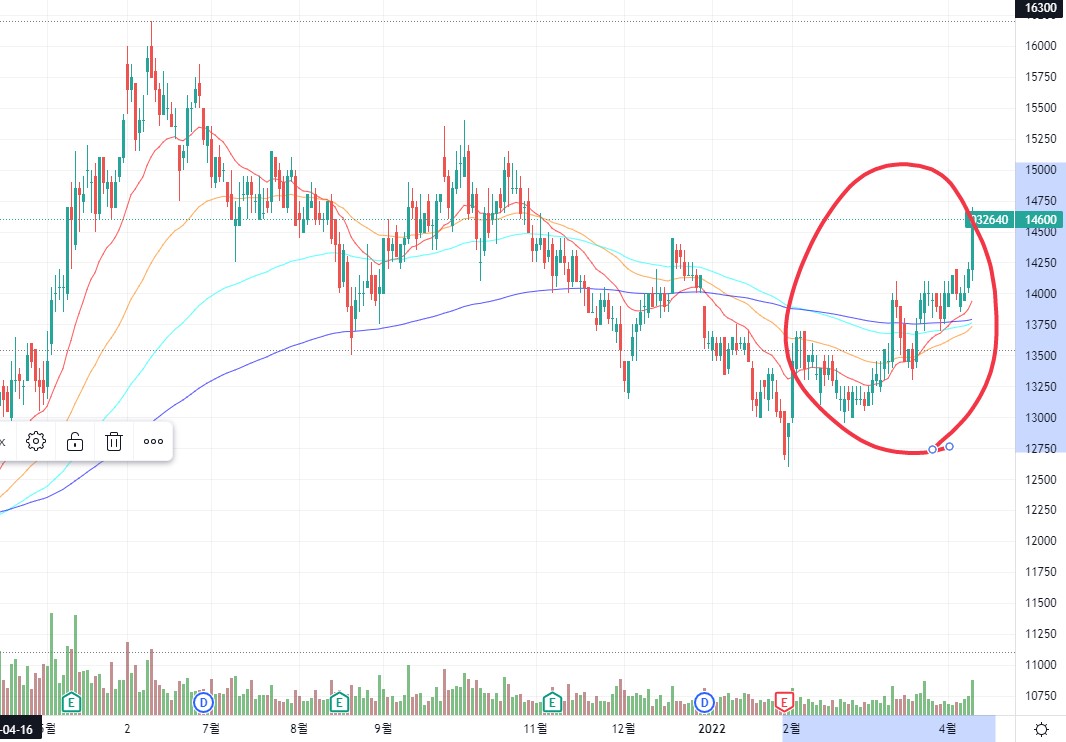Open more options three-dots menu

(x=154, y=441)
